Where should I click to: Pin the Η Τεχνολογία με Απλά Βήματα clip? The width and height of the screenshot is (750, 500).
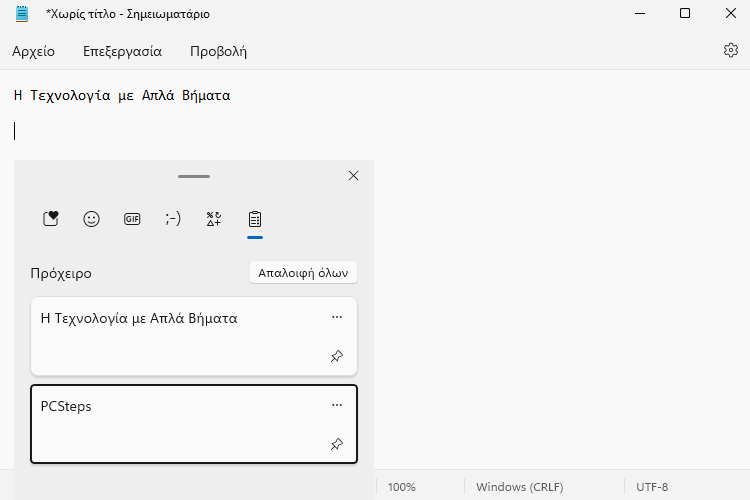click(x=337, y=356)
